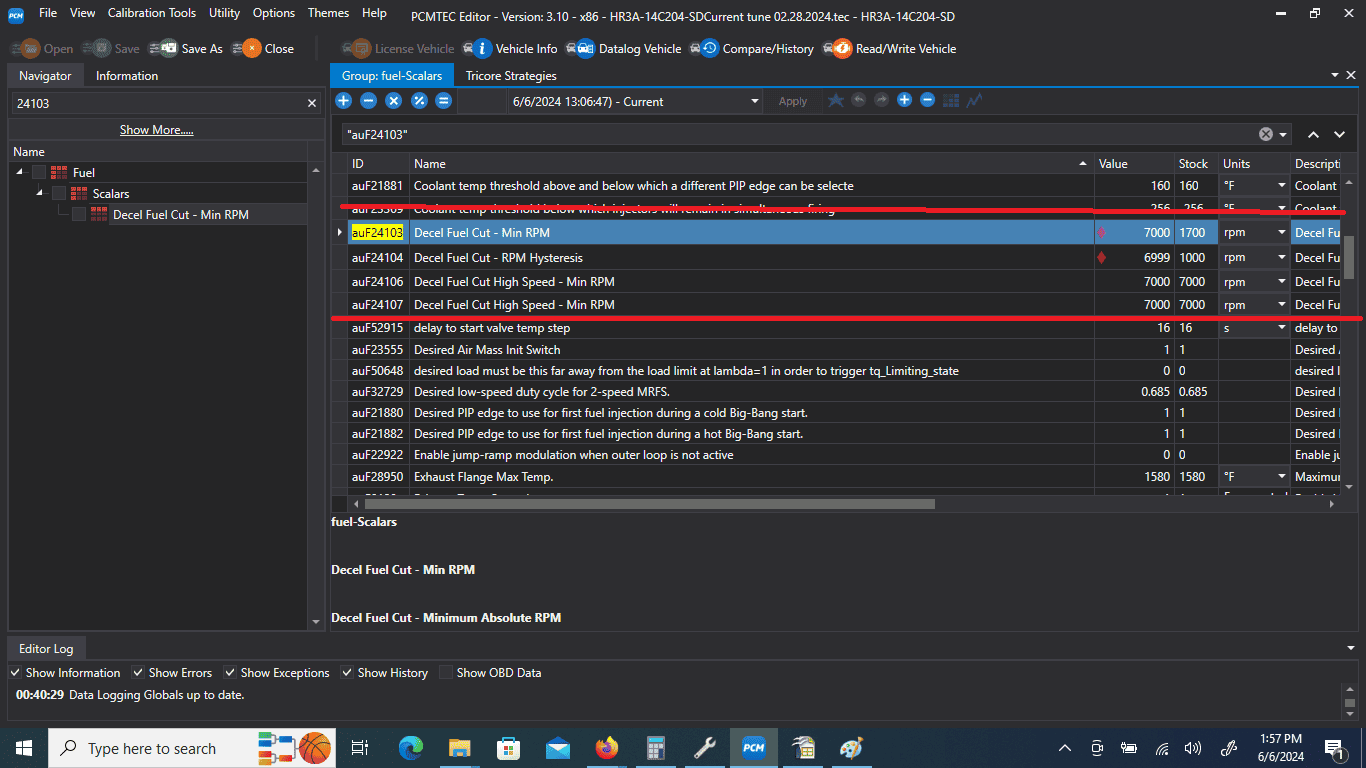
Task: Open units dropdown for auF24103 row
Action: click(x=1281, y=233)
